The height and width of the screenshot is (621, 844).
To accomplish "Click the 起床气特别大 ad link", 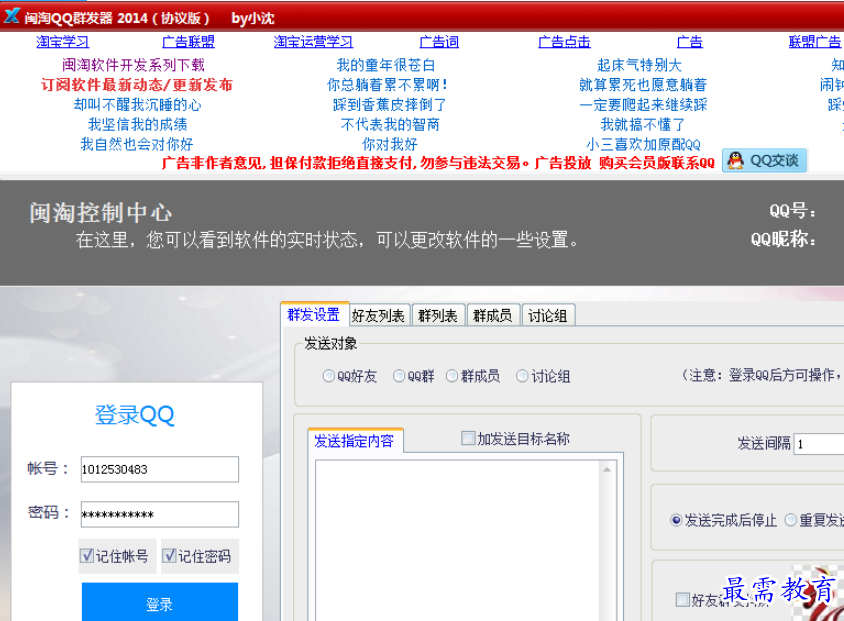I will tap(639, 65).
